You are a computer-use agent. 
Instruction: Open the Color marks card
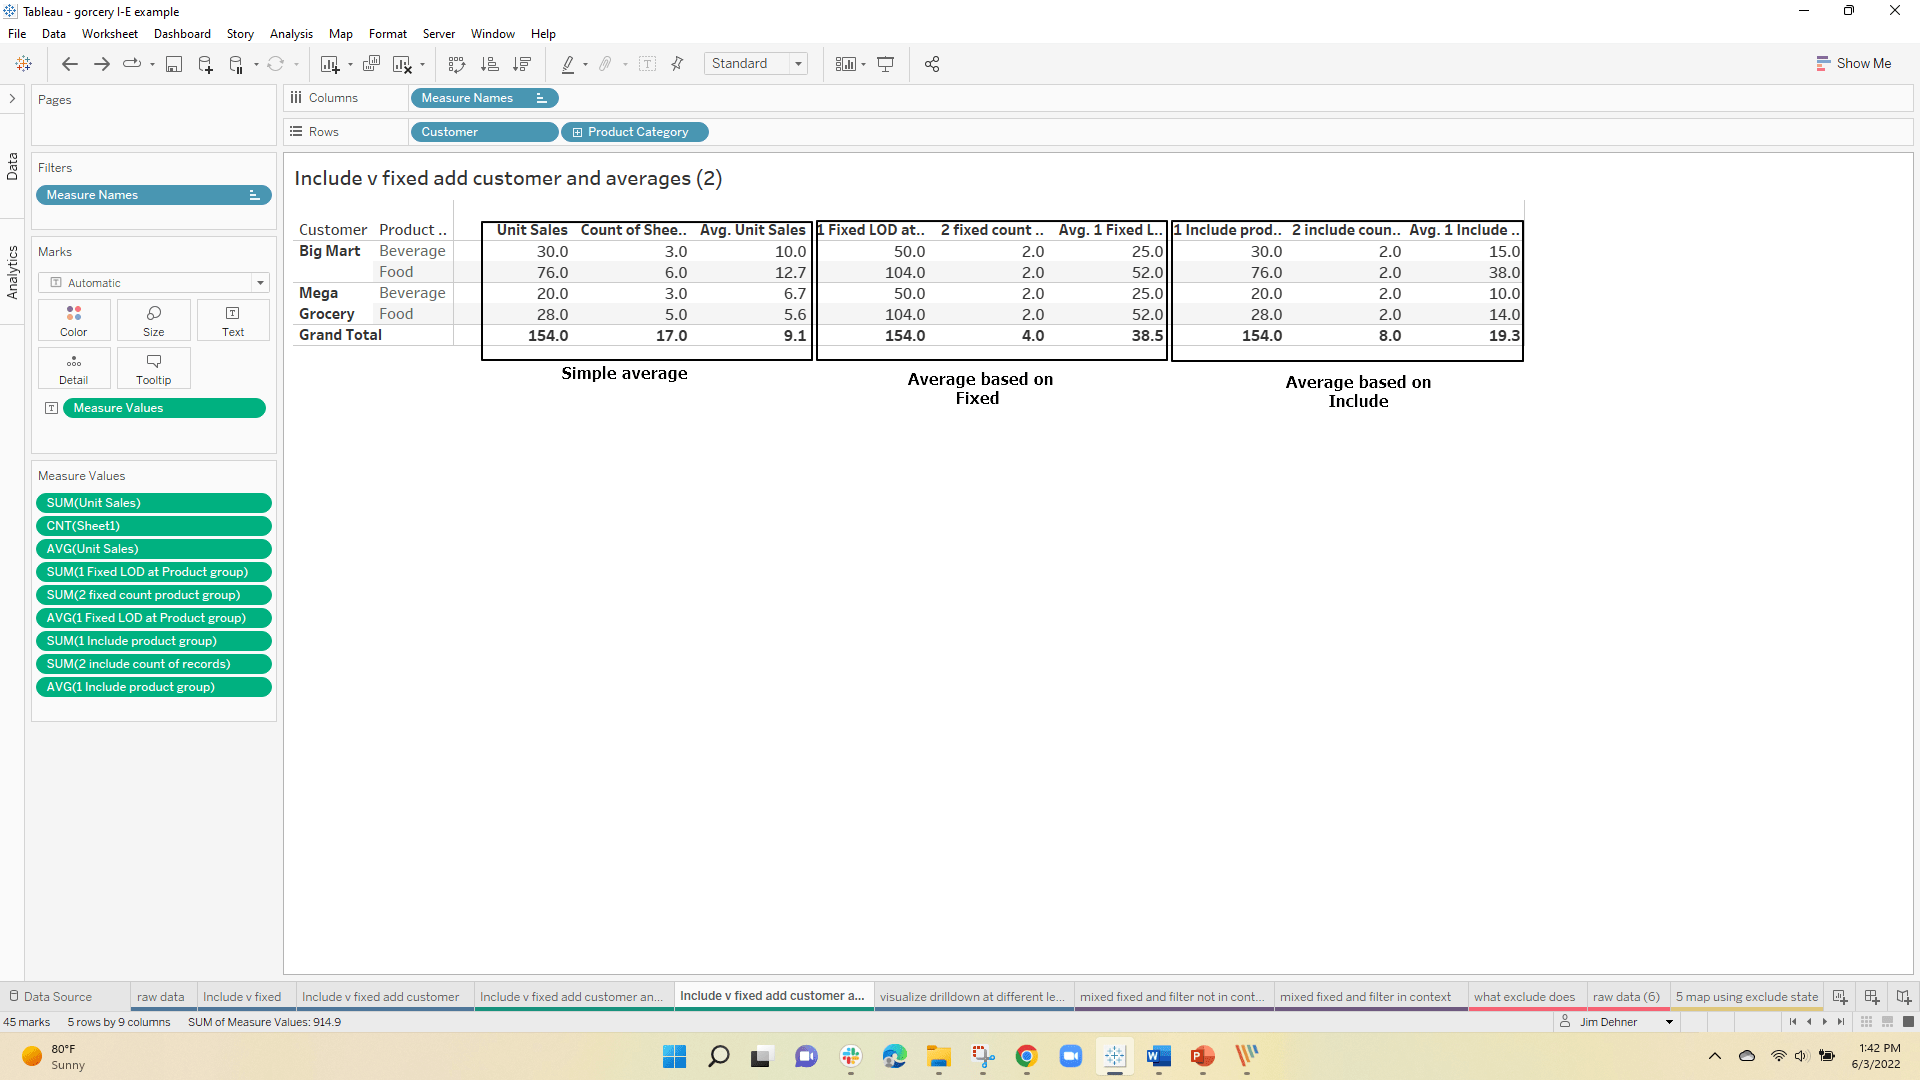click(x=74, y=320)
